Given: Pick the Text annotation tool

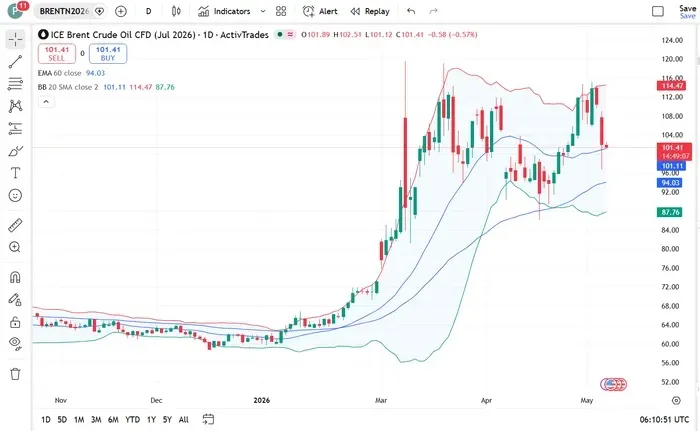Looking at the screenshot, I should tap(15, 173).
